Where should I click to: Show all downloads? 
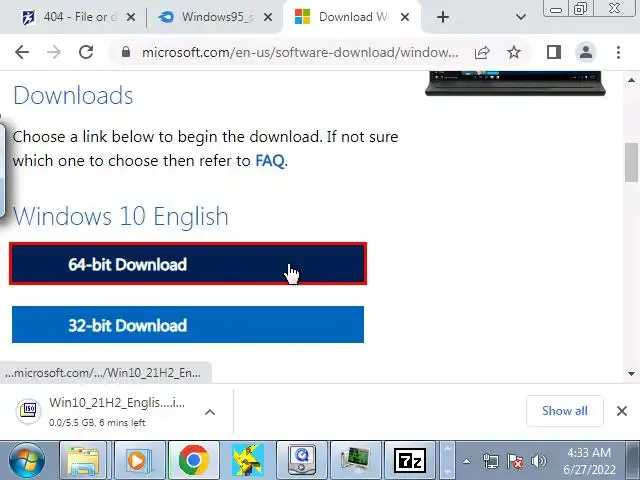pyautogui.click(x=565, y=411)
